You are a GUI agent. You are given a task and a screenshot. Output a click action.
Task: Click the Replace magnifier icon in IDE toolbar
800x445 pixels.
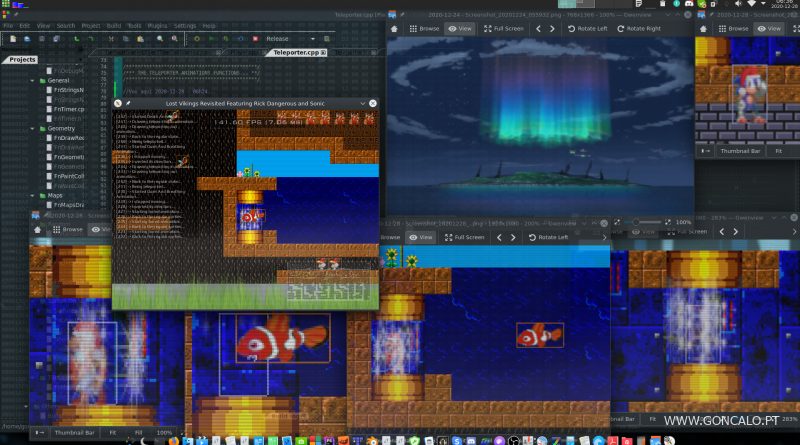coord(174,39)
